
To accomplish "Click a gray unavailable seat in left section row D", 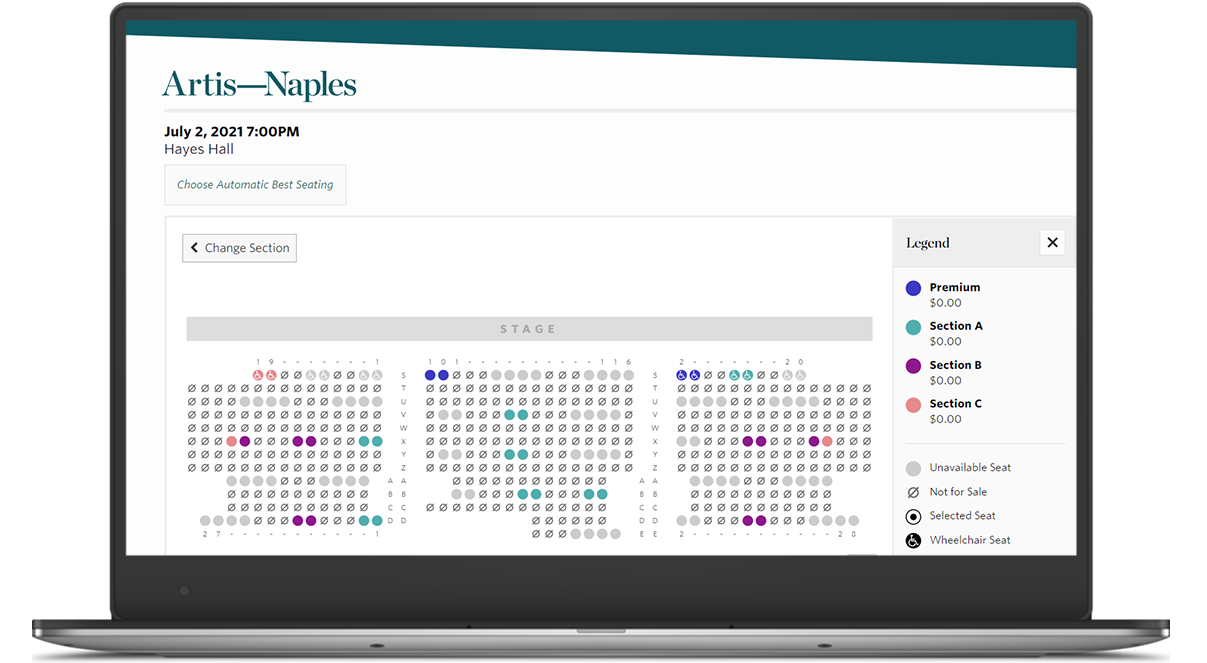I will pyautogui.click(x=207, y=521).
